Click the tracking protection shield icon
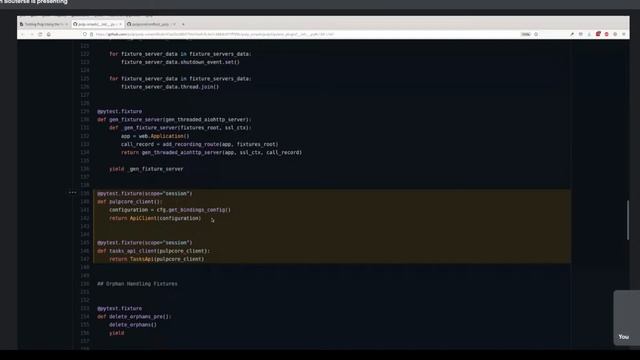This screenshot has height=360, width=640. [85, 34]
